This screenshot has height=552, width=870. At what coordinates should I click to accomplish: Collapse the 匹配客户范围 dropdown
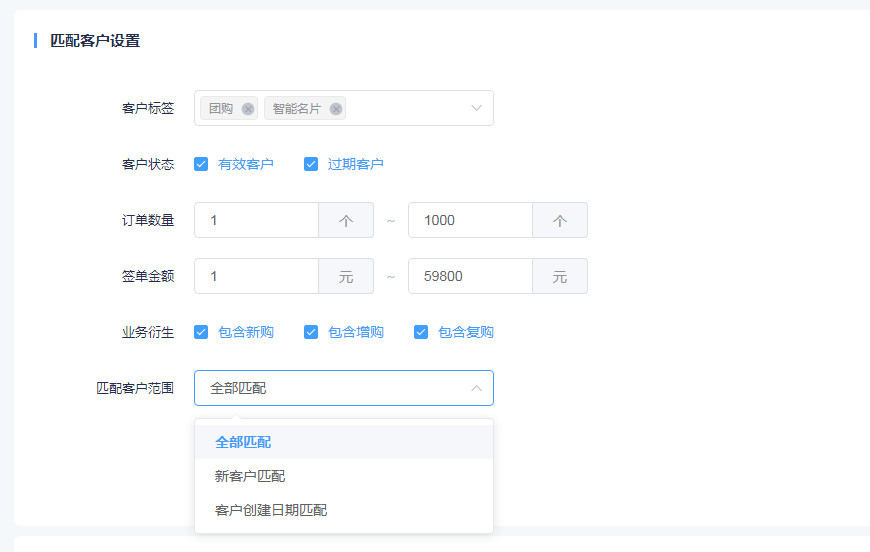coord(476,388)
